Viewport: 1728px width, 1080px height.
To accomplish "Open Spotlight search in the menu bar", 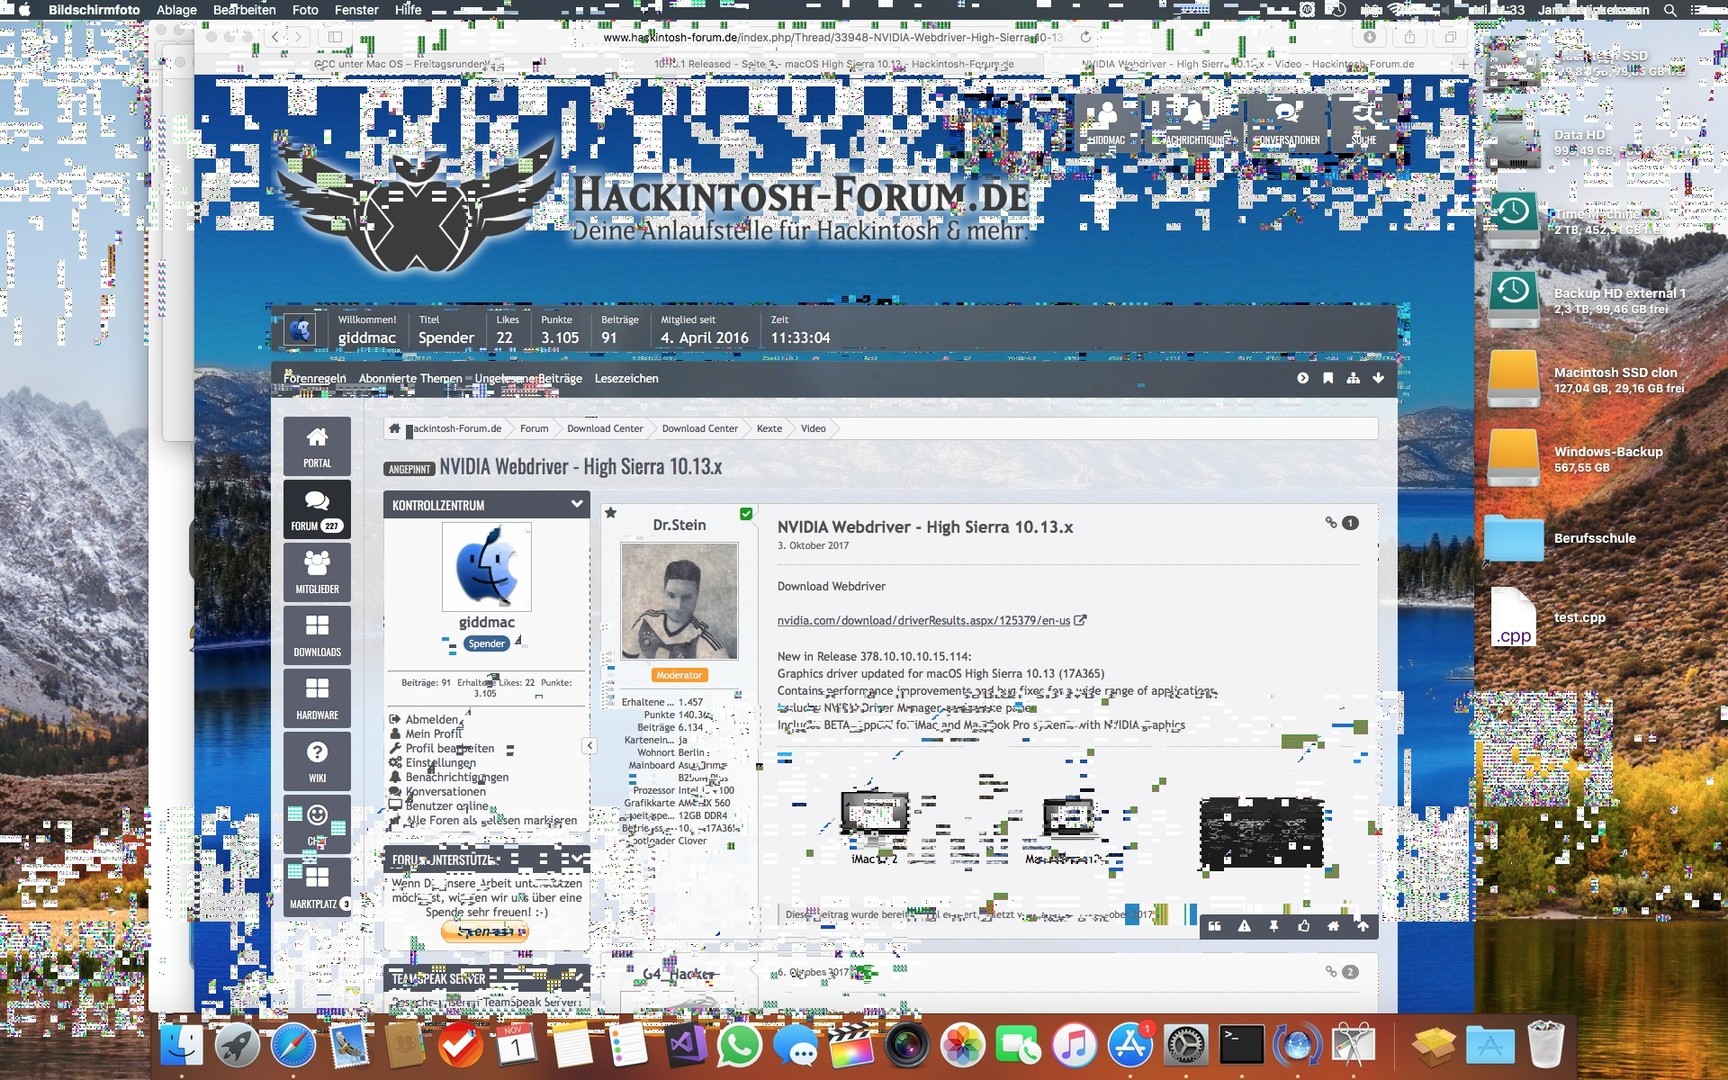I will (1670, 10).
